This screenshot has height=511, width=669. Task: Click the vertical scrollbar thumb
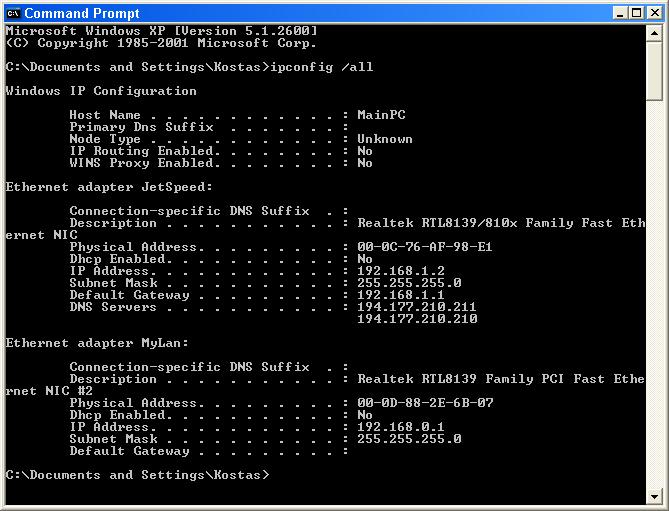coord(654,70)
